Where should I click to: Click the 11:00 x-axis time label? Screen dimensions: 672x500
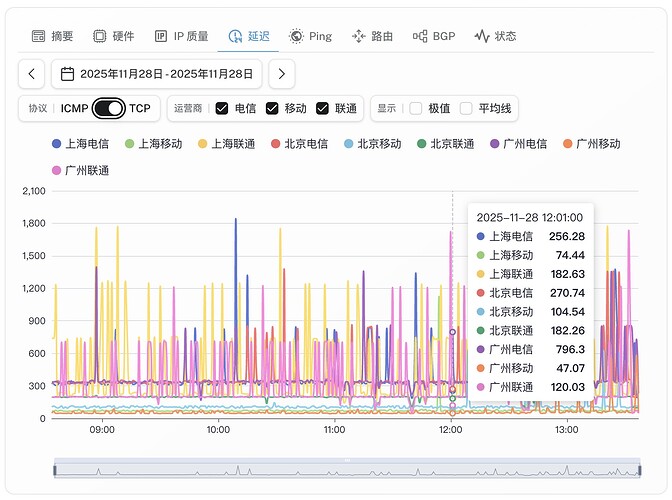[334, 430]
